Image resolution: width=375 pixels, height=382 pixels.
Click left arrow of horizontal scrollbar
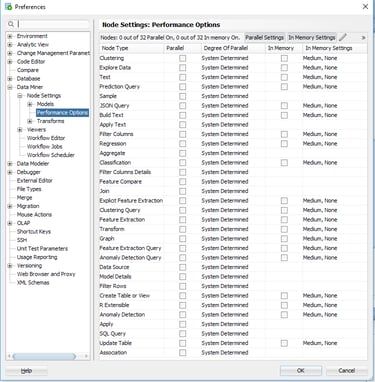9,356
